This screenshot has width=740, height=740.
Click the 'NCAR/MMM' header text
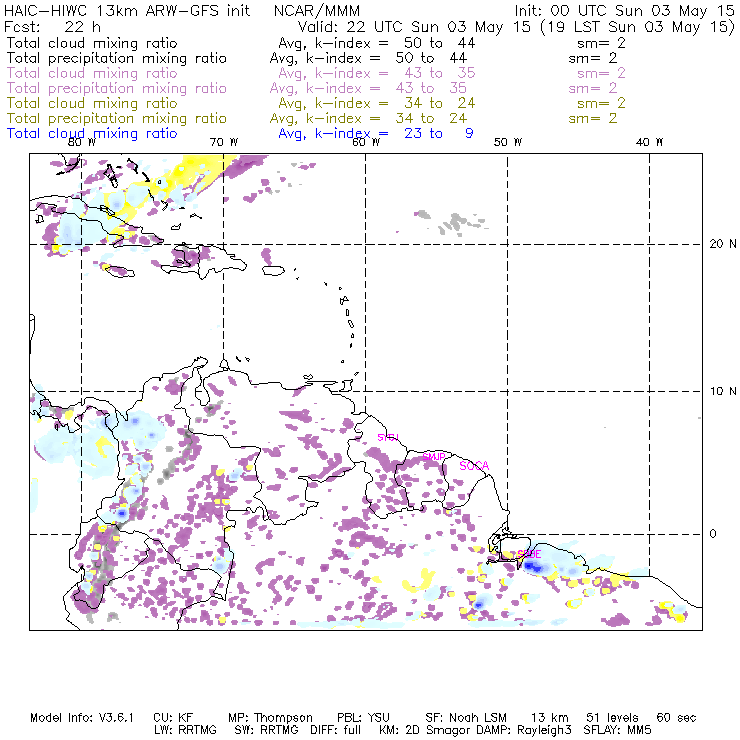tap(317, 10)
